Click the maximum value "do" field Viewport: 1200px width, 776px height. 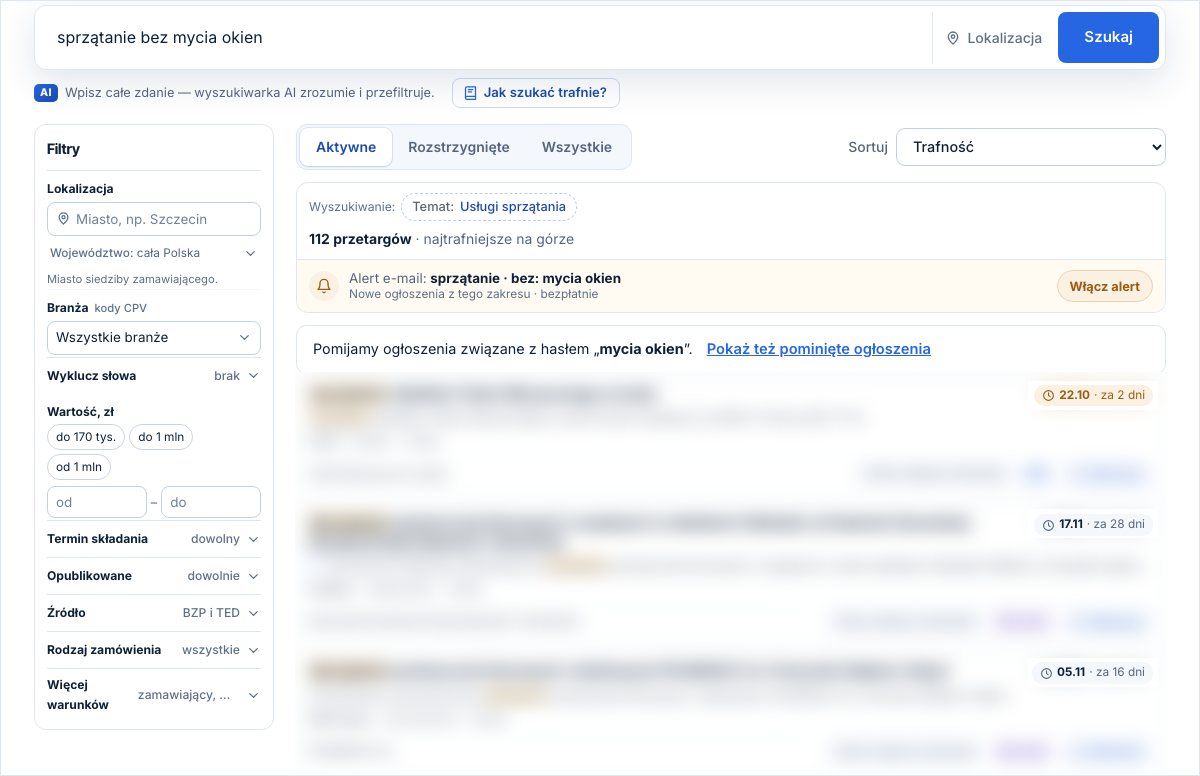(x=211, y=502)
